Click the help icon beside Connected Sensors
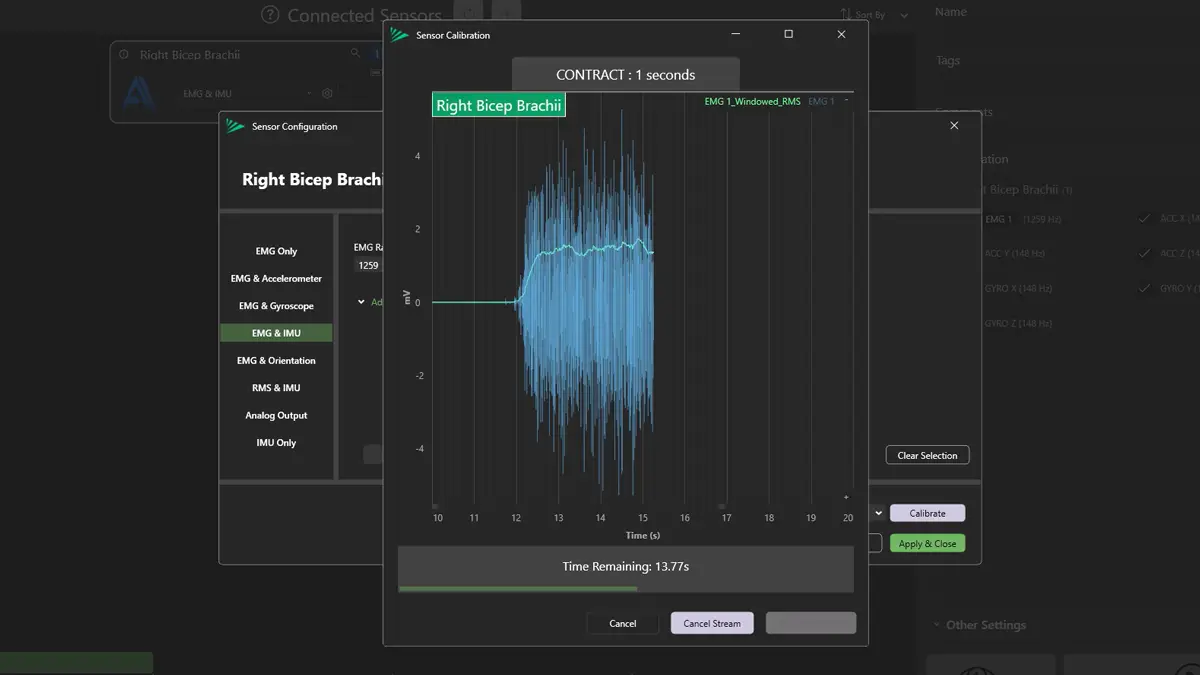Image resolution: width=1200 pixels, height=675 pixels. [270, 15]
